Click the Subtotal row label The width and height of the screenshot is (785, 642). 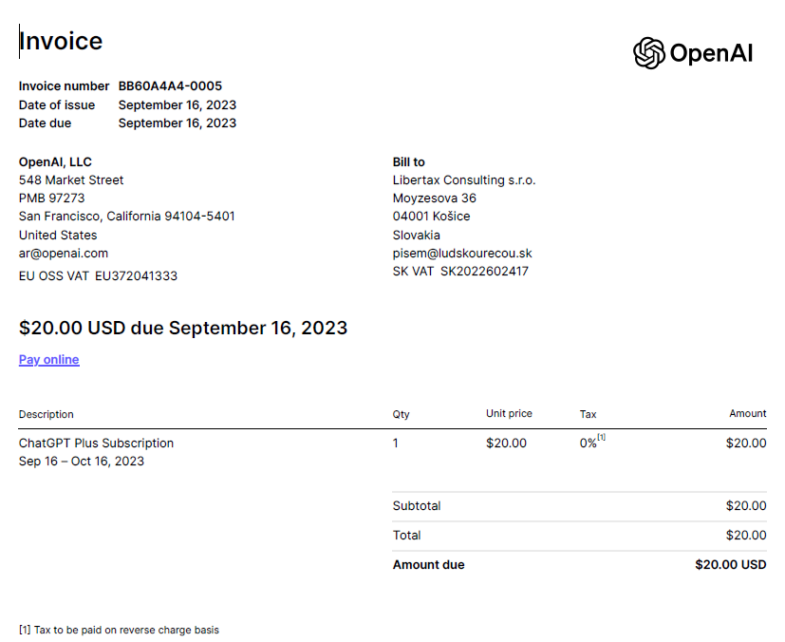pos(417,506)
